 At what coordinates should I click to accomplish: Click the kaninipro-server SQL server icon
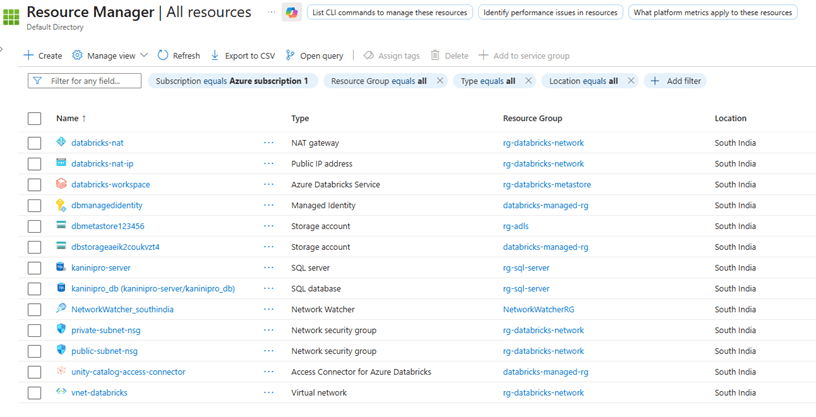(x=61, y=268)
